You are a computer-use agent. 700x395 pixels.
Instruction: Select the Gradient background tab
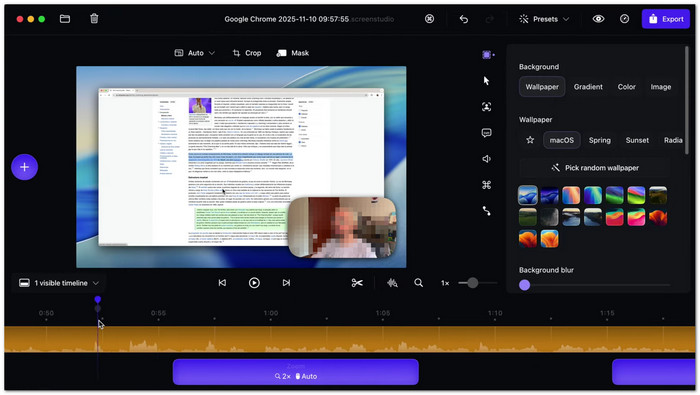pos(588,87)
